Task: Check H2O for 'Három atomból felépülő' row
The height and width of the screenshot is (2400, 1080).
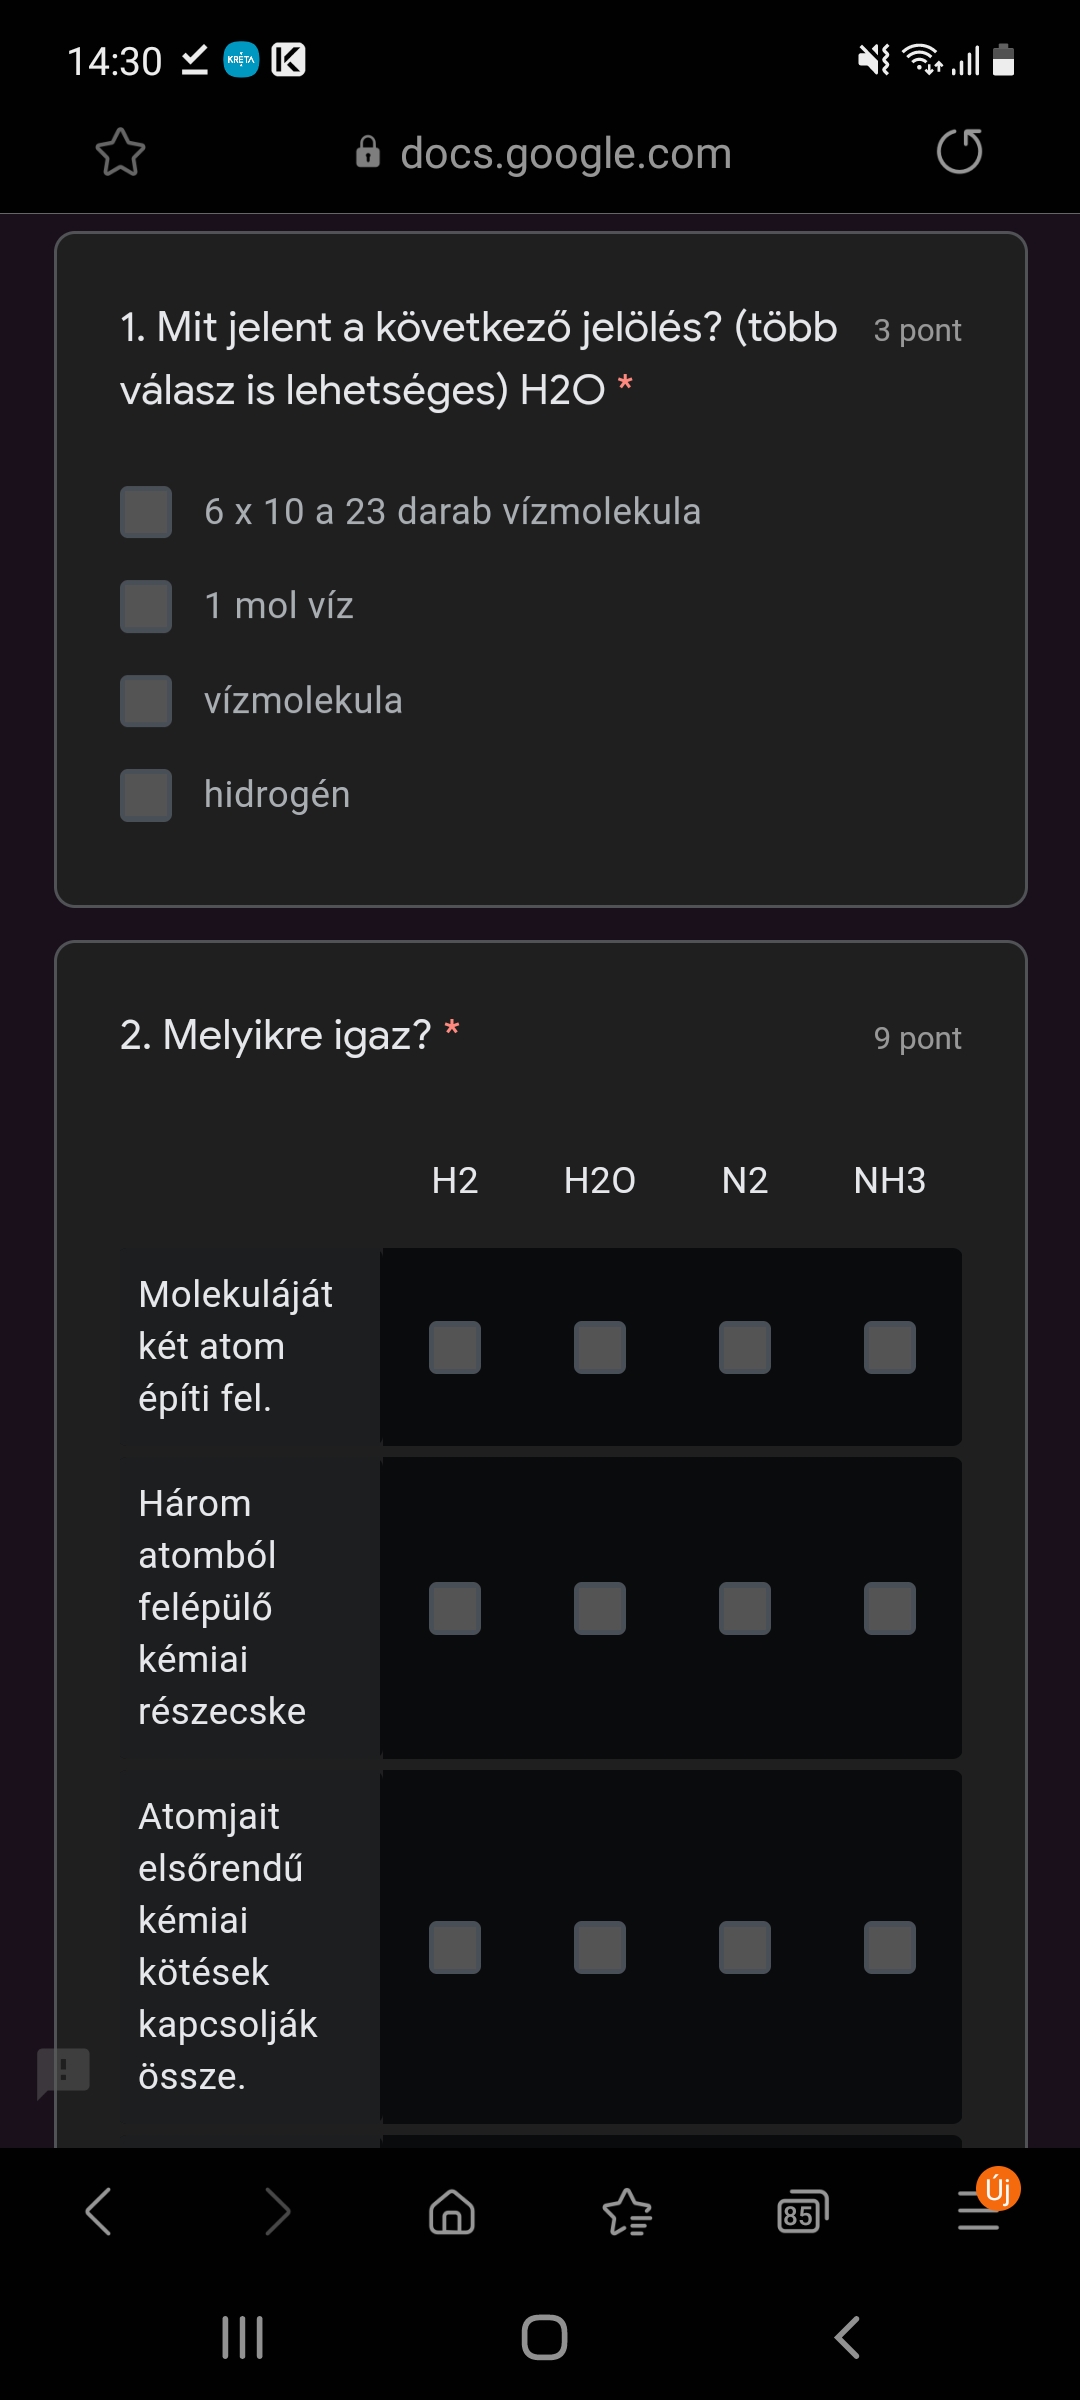Action: pos(600,1608)
